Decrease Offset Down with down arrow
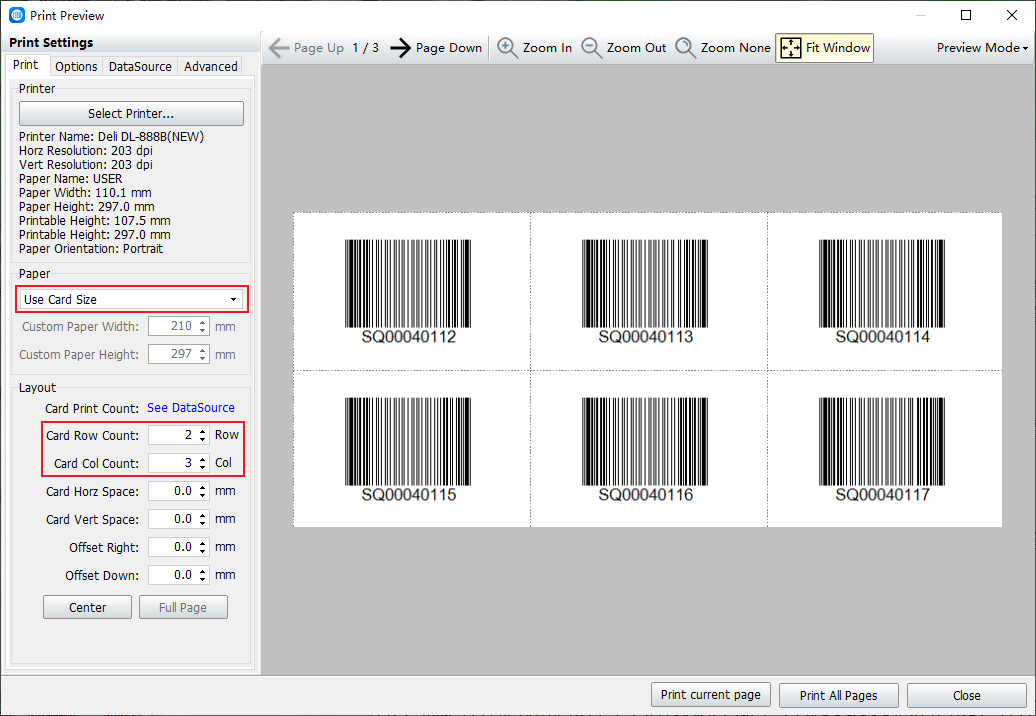 tap(203, 579)
